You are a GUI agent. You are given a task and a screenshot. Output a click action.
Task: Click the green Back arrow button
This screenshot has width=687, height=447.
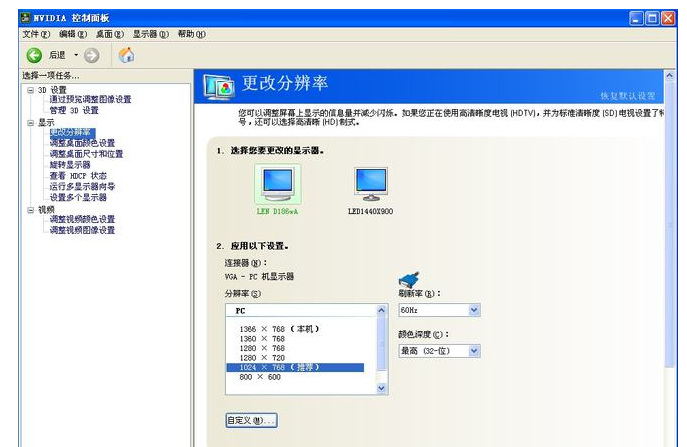click(33, 55)
